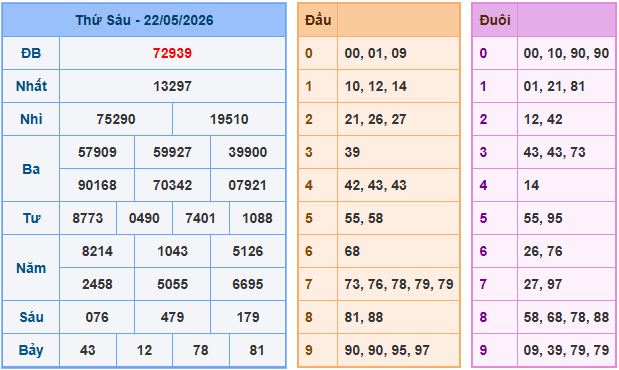This screenshot has width=619, height=370.
Task: Select the ĐB prize label
Action: [31, 53]
